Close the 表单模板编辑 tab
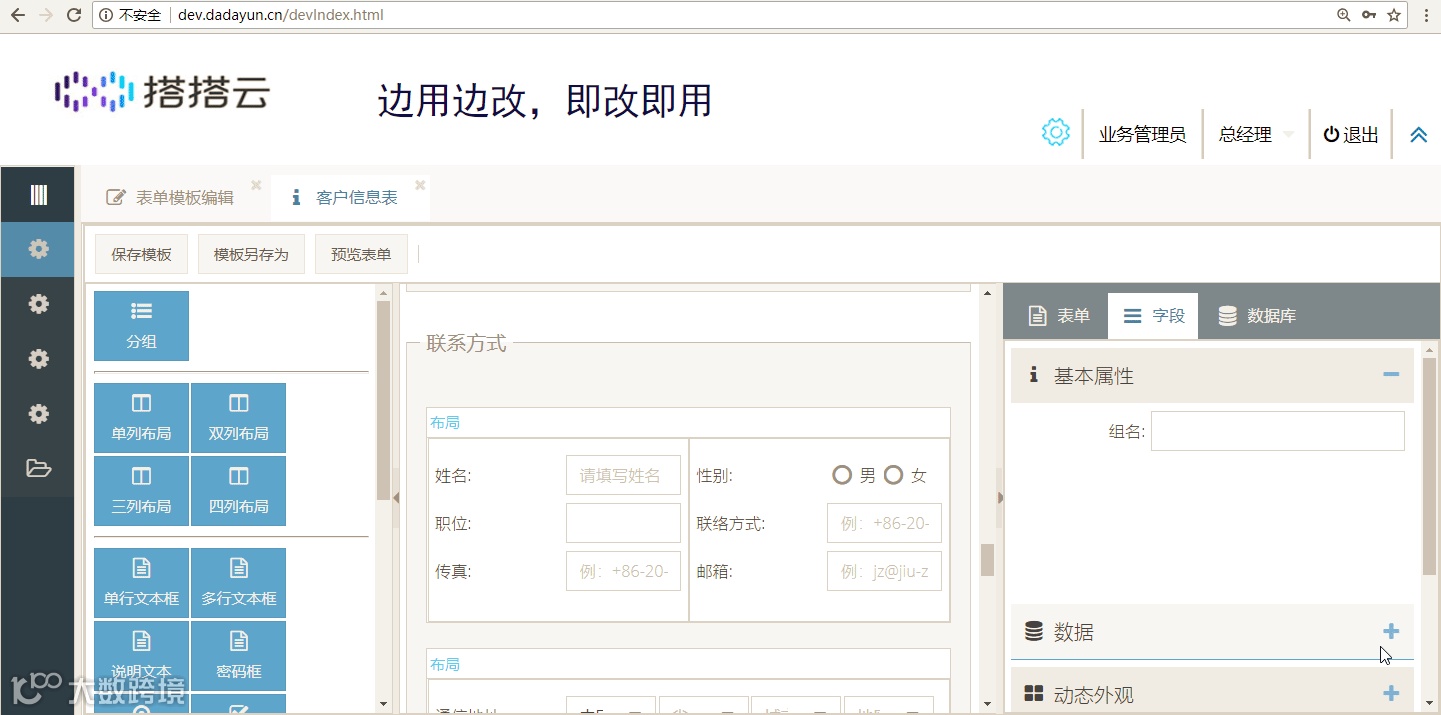The width and height of the screenshot is (1441, 715). 256,185
